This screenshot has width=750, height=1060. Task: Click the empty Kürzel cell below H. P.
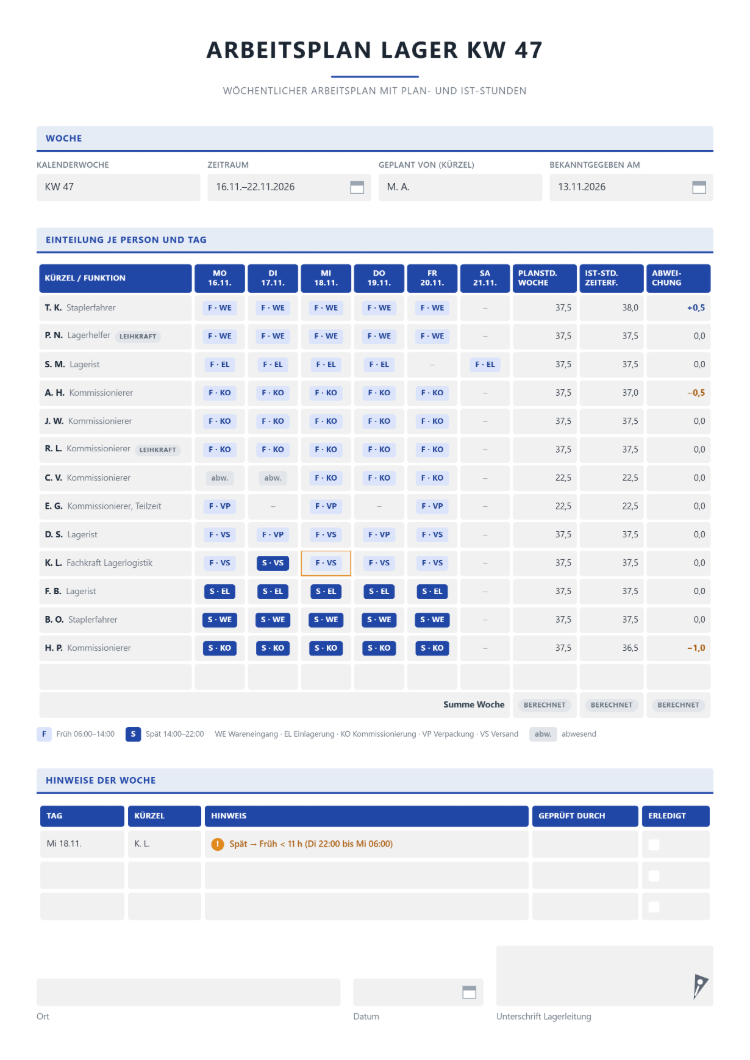[x=116, y=677]
